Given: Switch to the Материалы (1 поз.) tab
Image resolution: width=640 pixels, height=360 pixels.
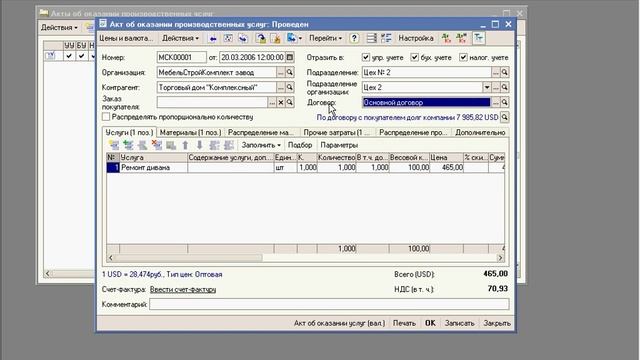Looking at the screenshot, I should (x=190, y=133).
